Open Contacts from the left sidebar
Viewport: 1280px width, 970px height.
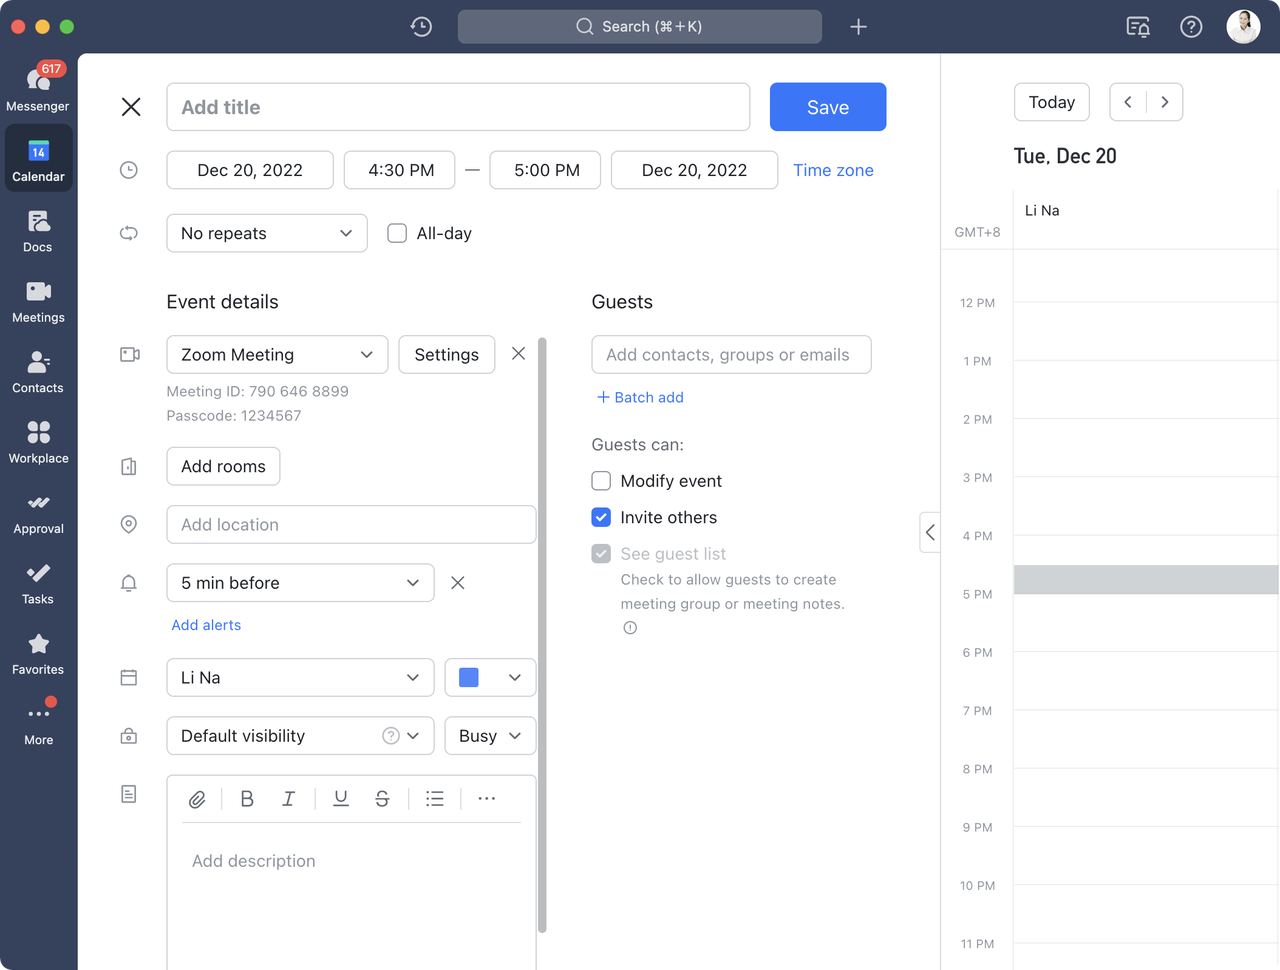tap(38, 372)
